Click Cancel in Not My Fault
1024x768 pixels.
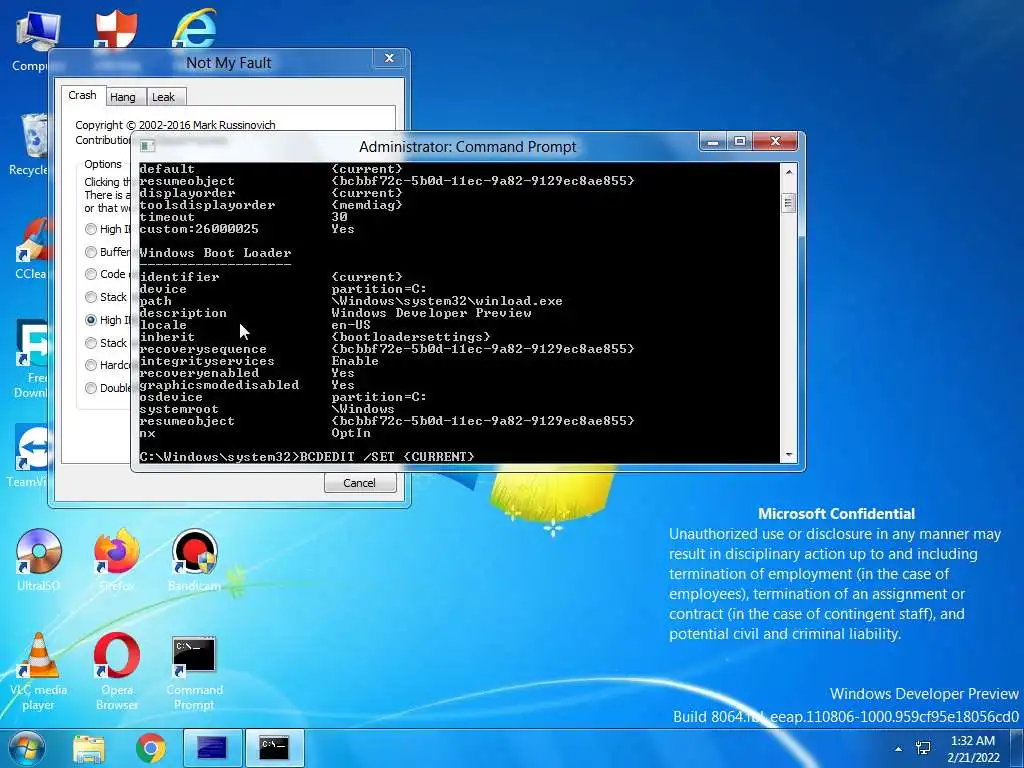pyautogui.click(x=360, y=483)
